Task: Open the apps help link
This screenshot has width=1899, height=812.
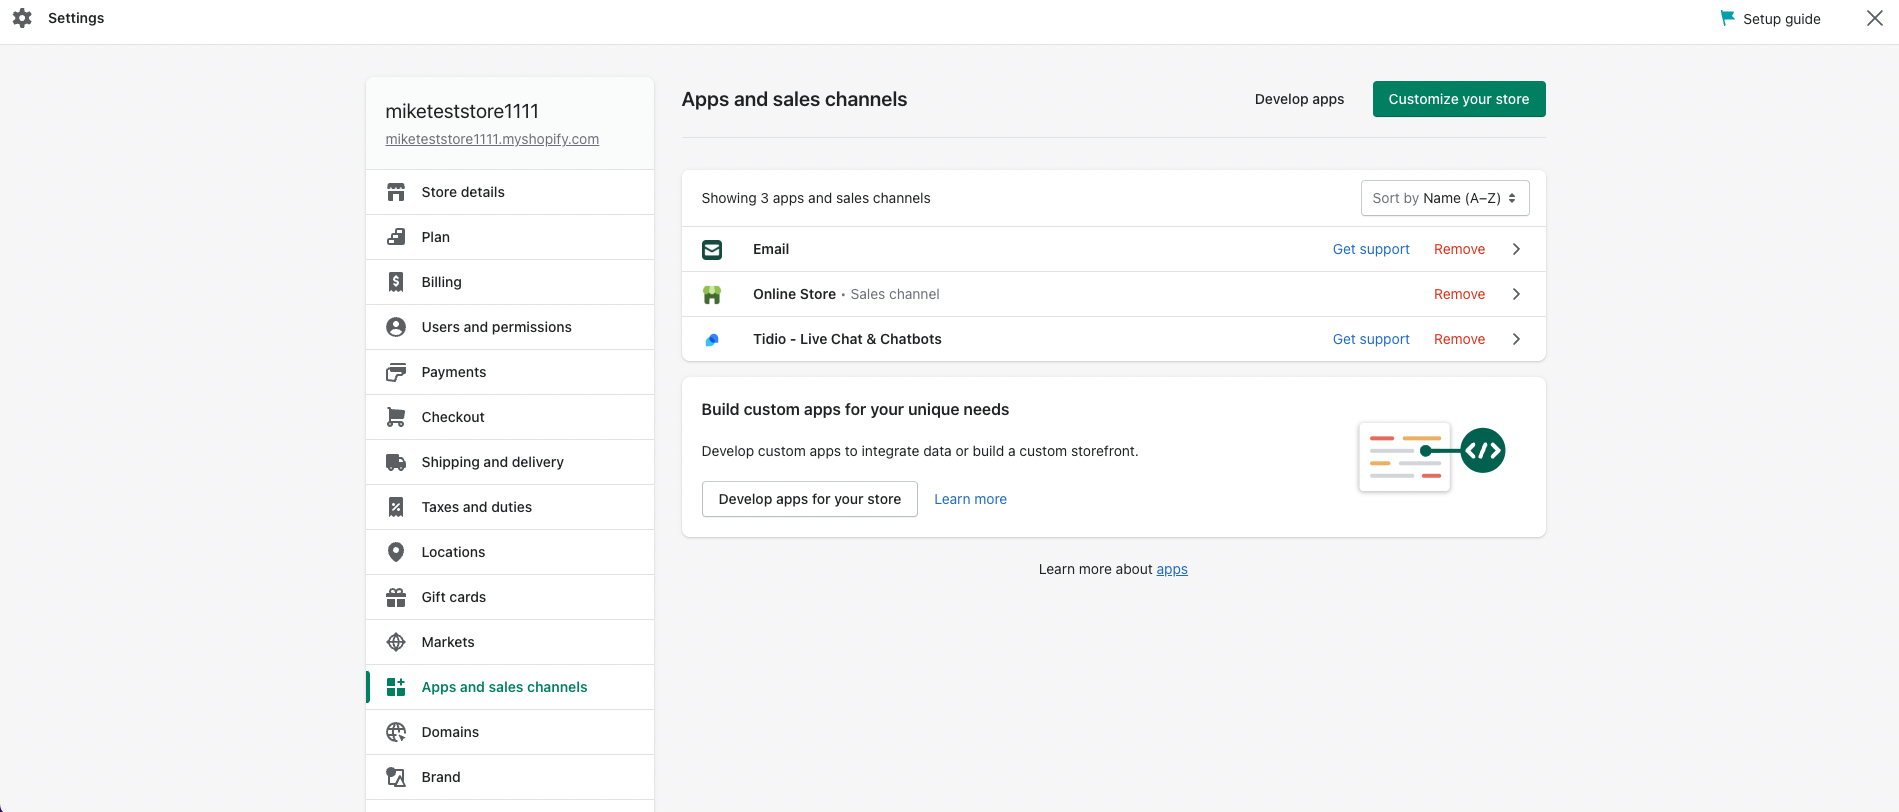Action: point(1172,569)
